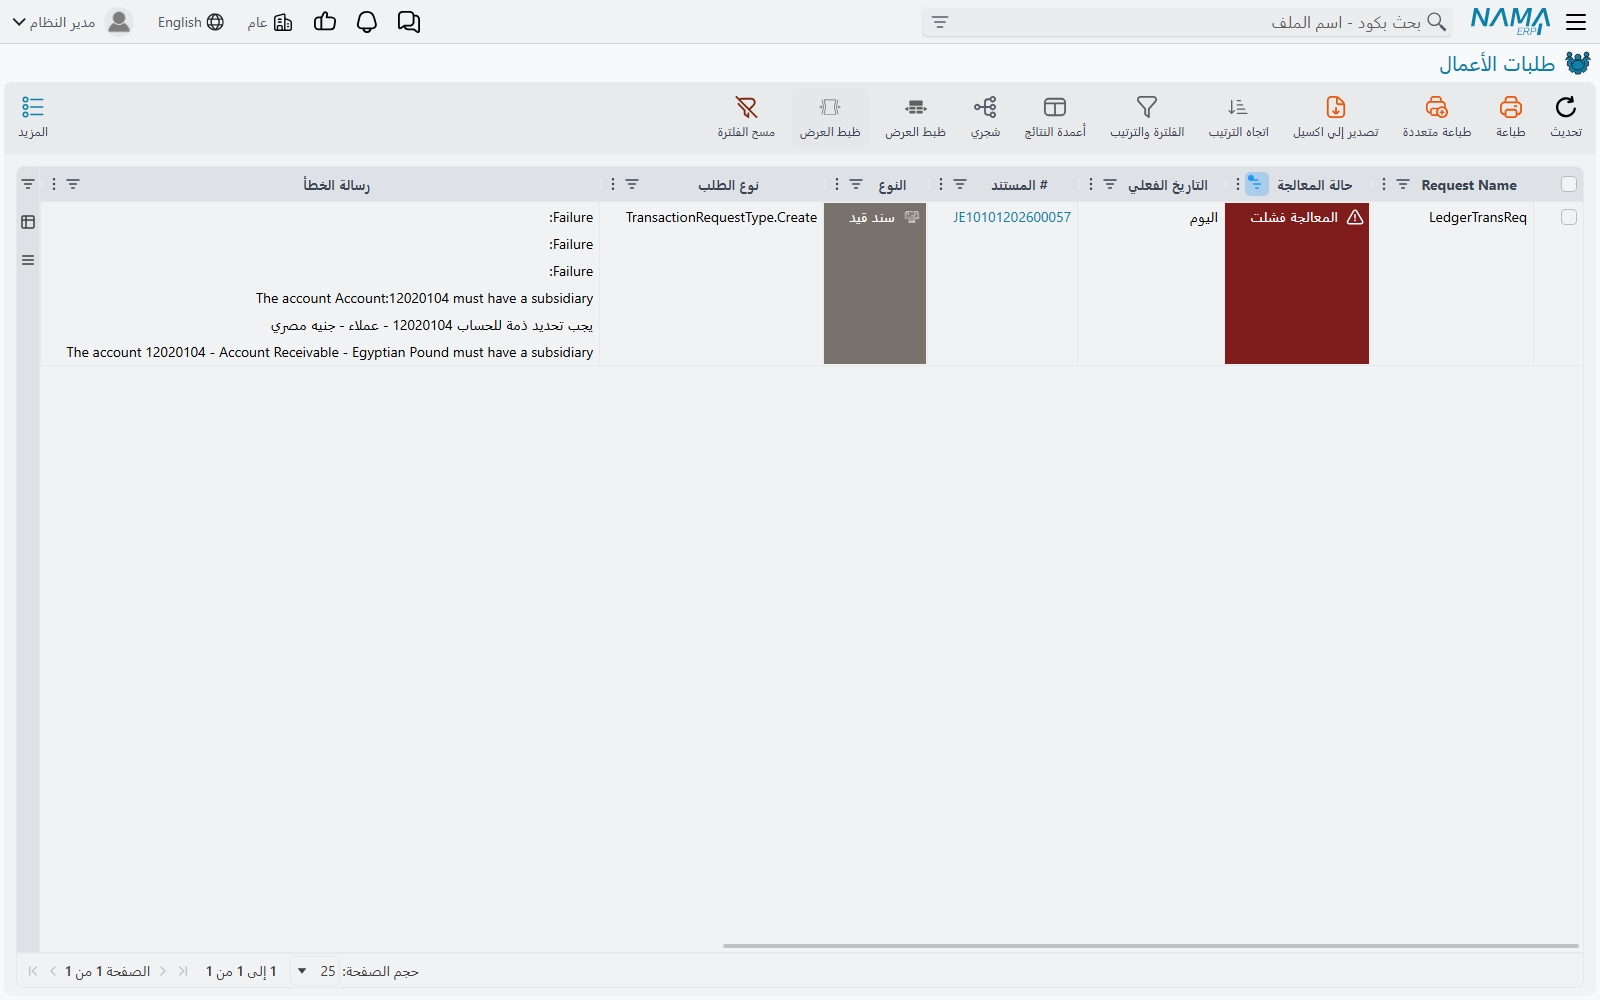Expand the مدير النظام user menu
This screenshot has height=1000, width=1600.
coord(54,22)
